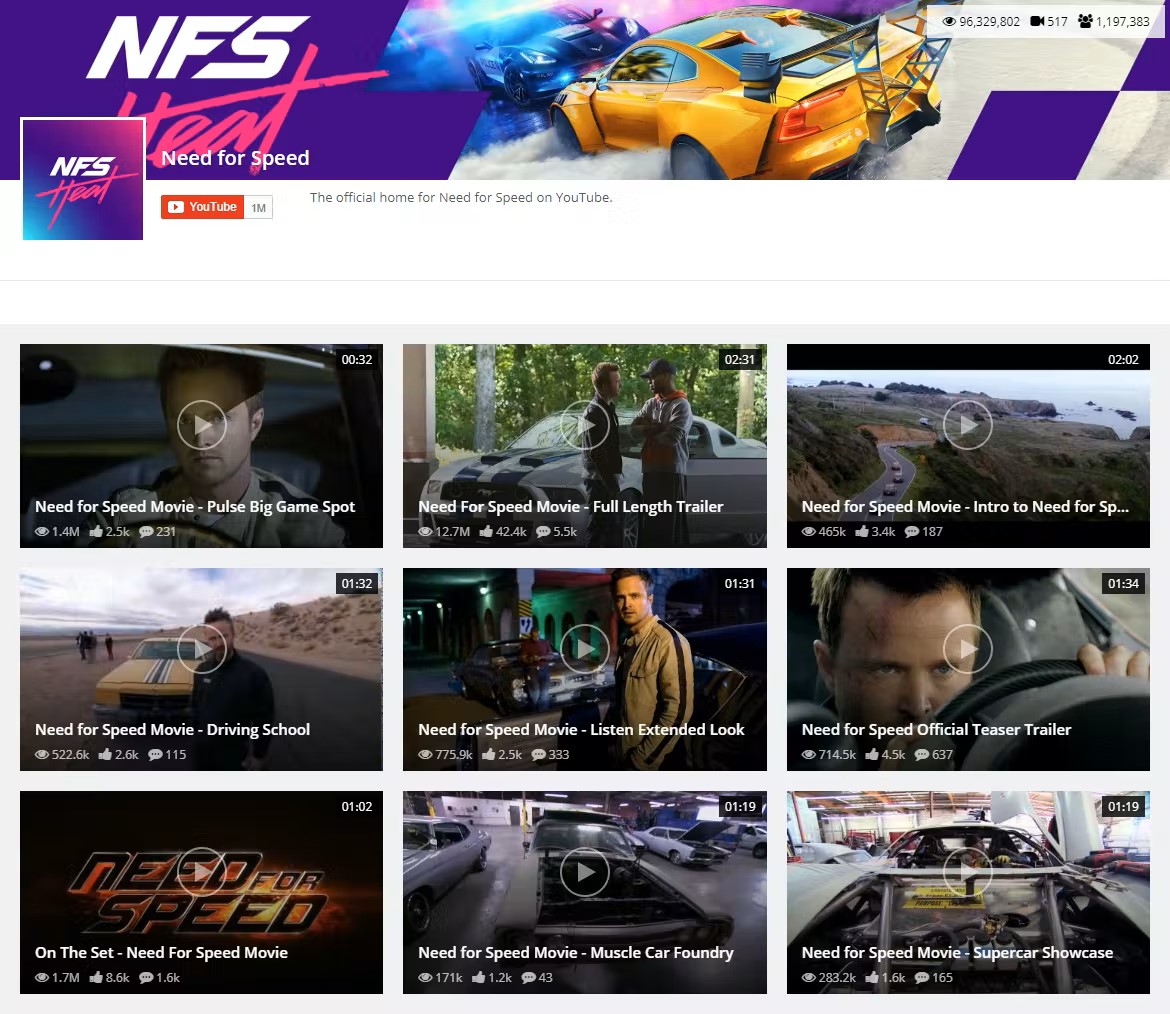
Task: Click the eye icon for total channel views
Action: 949,22
